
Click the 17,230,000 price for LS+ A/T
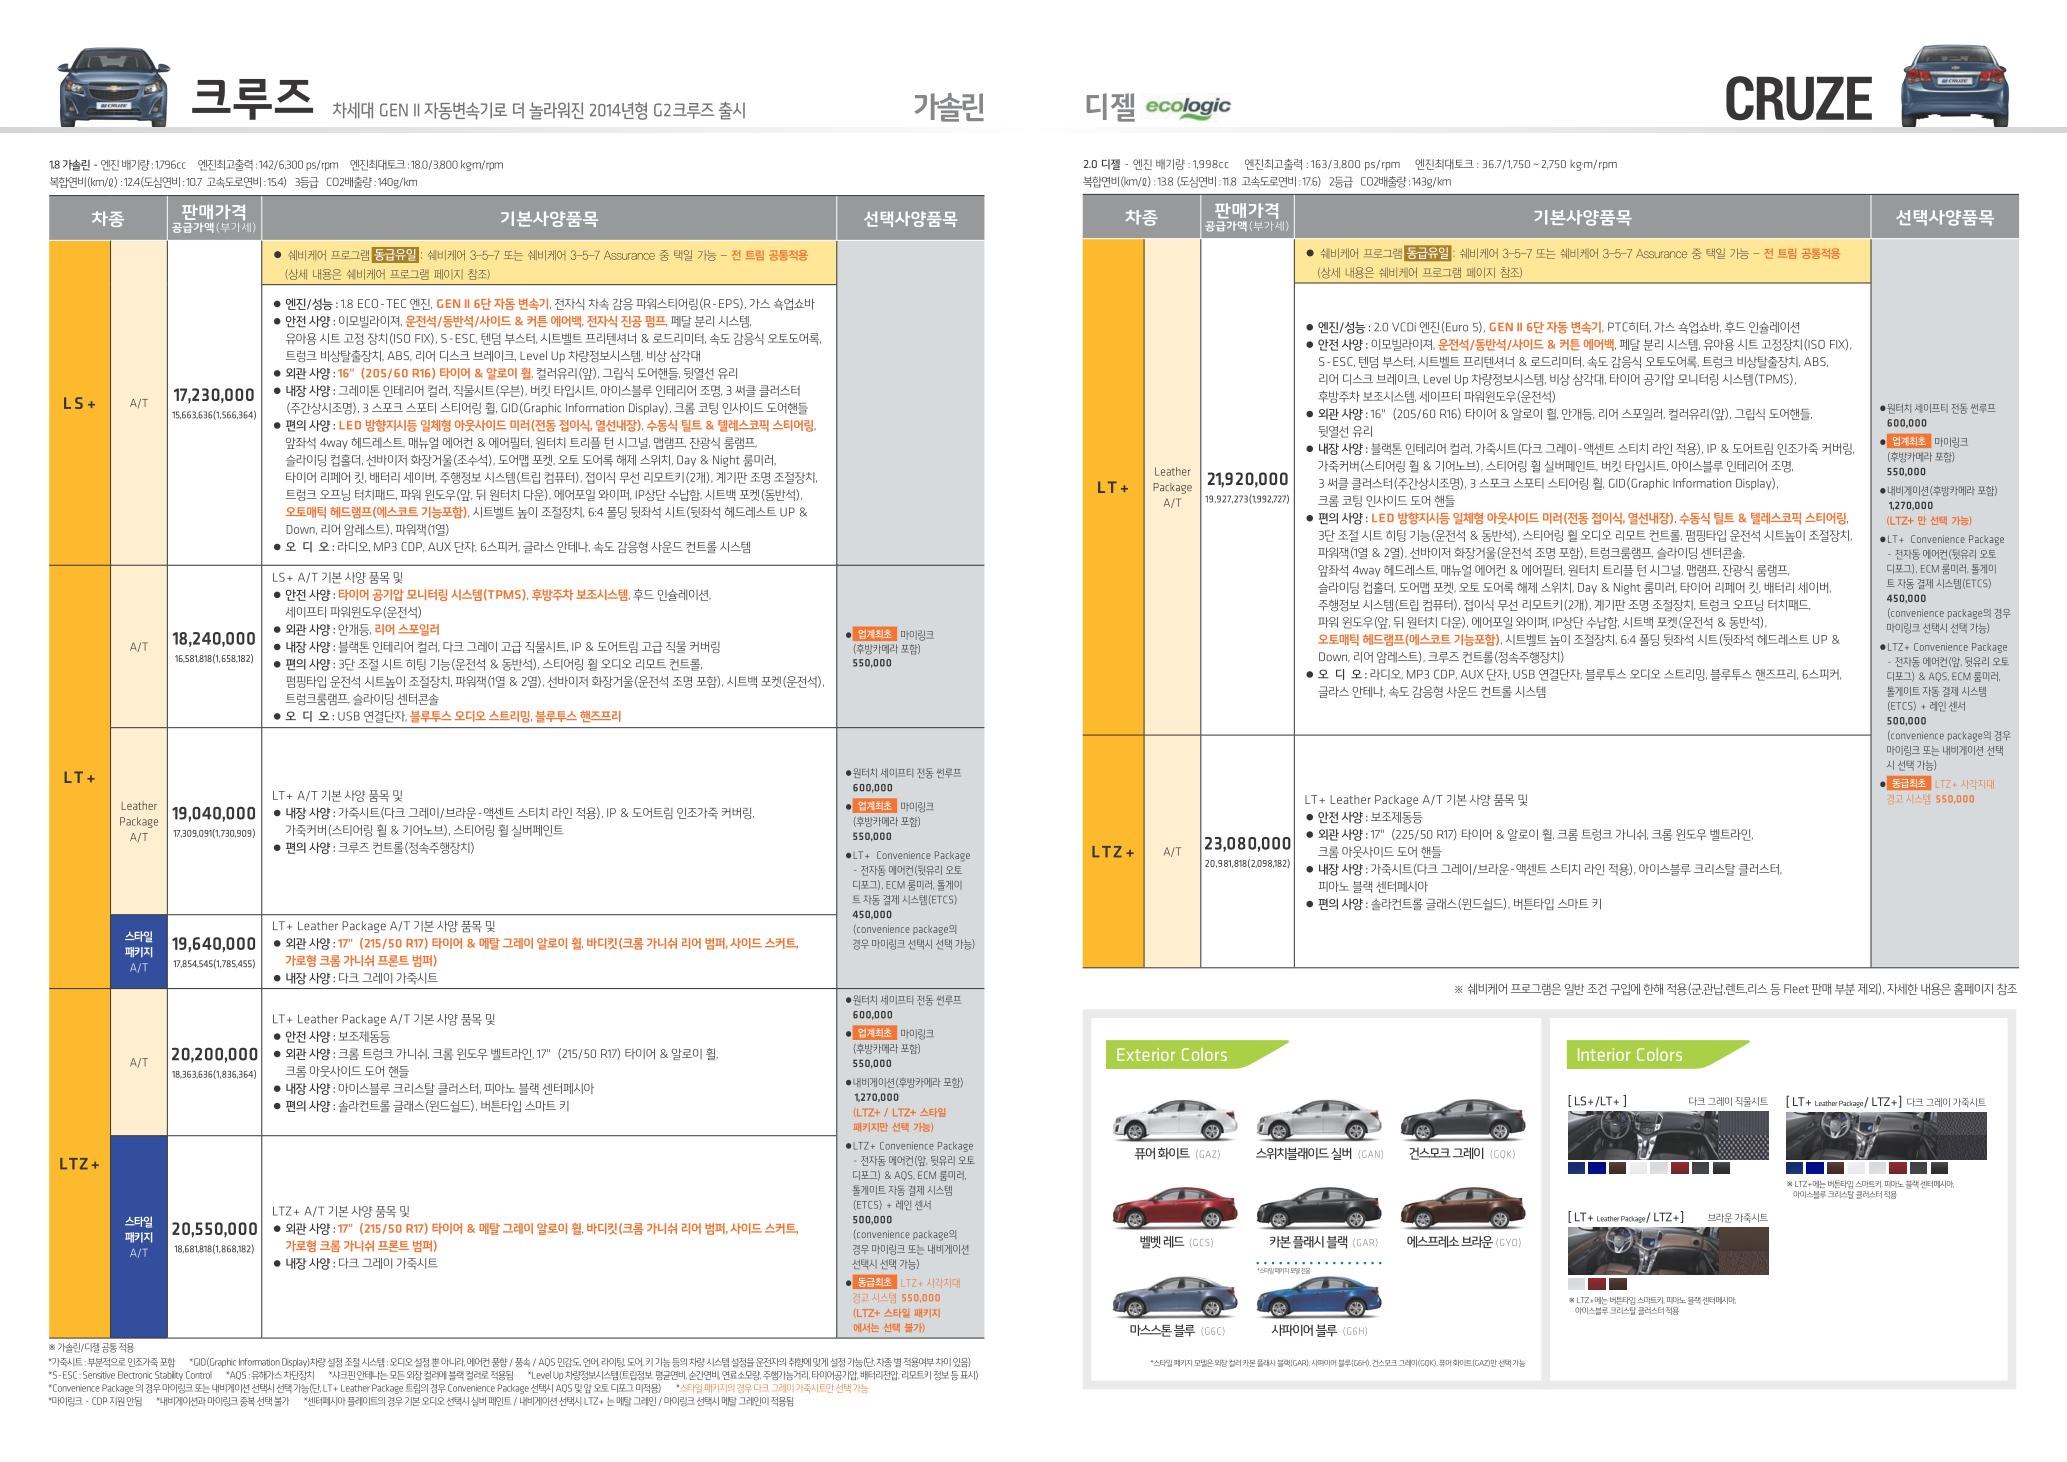tap(213, 395)
